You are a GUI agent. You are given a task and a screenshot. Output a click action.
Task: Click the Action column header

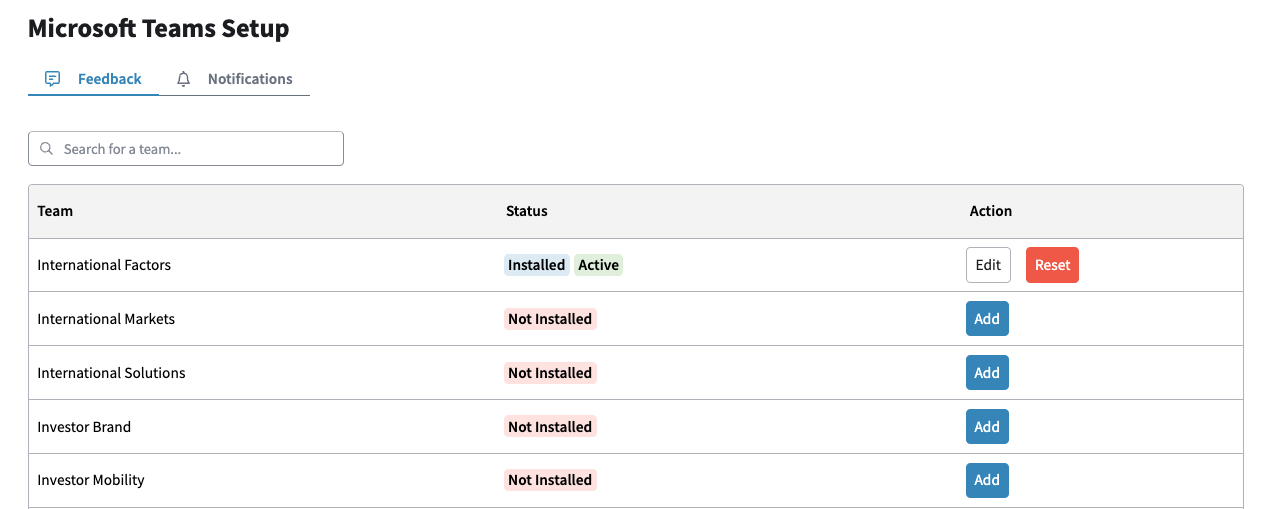click(991, 211)
